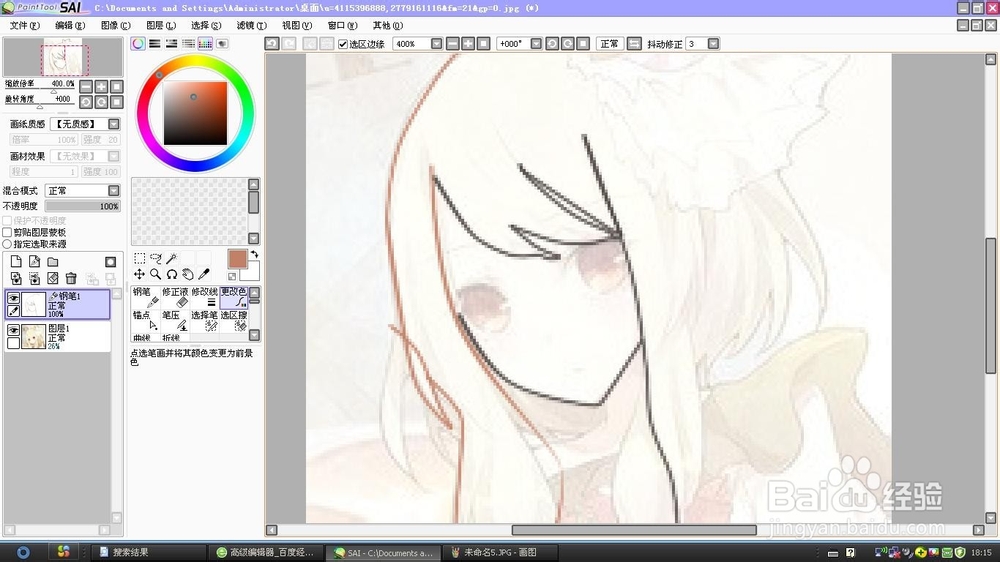Click the 正常 view mode button in toolbar
The image size is (1000, 562).
tap(609, 44)
